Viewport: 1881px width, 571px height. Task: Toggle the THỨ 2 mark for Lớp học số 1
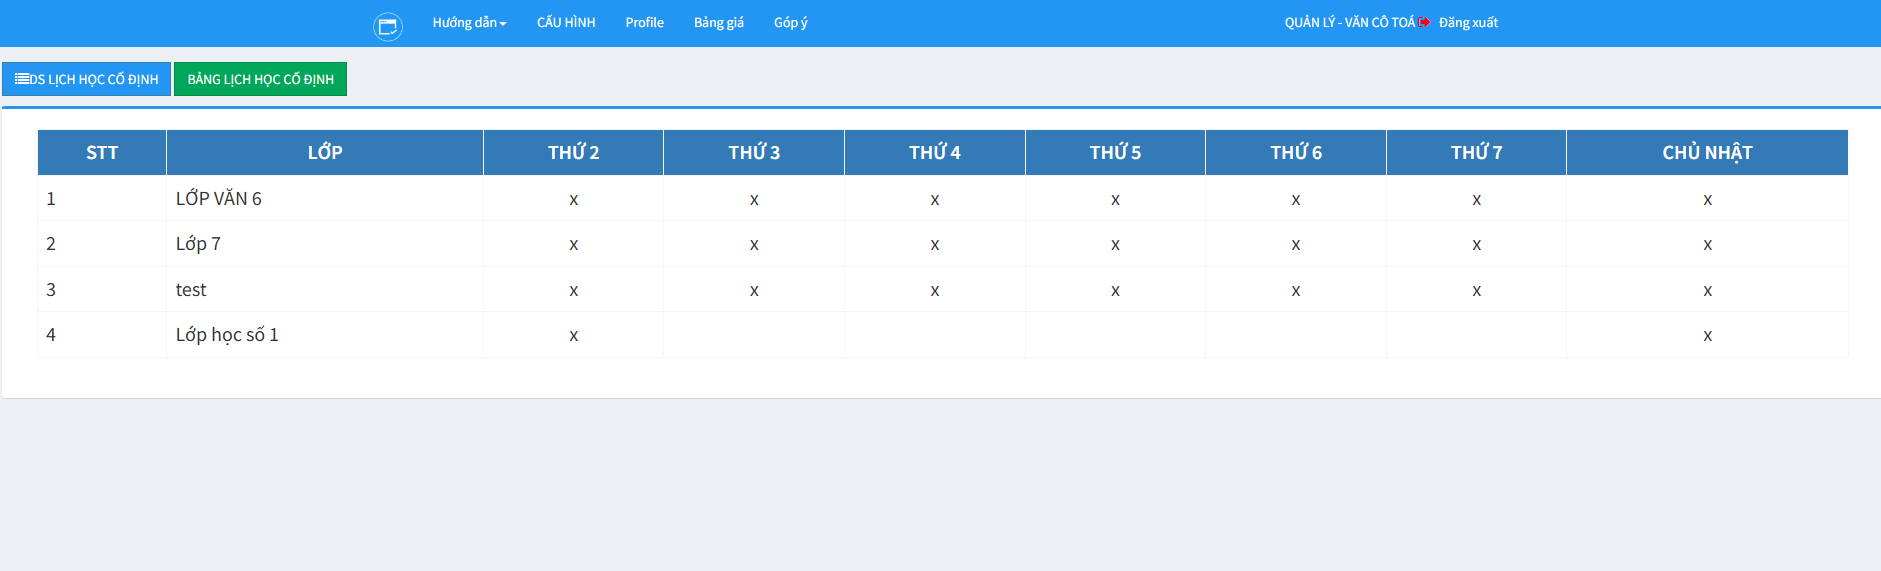tap(574, 336)
